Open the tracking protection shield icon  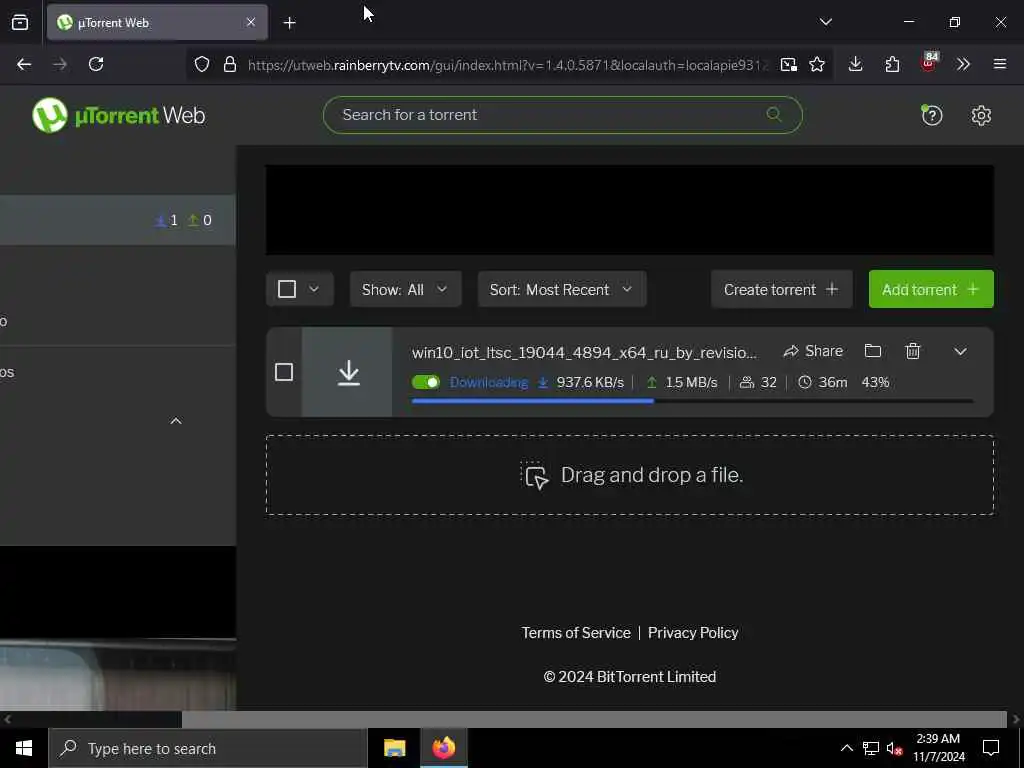202,64
